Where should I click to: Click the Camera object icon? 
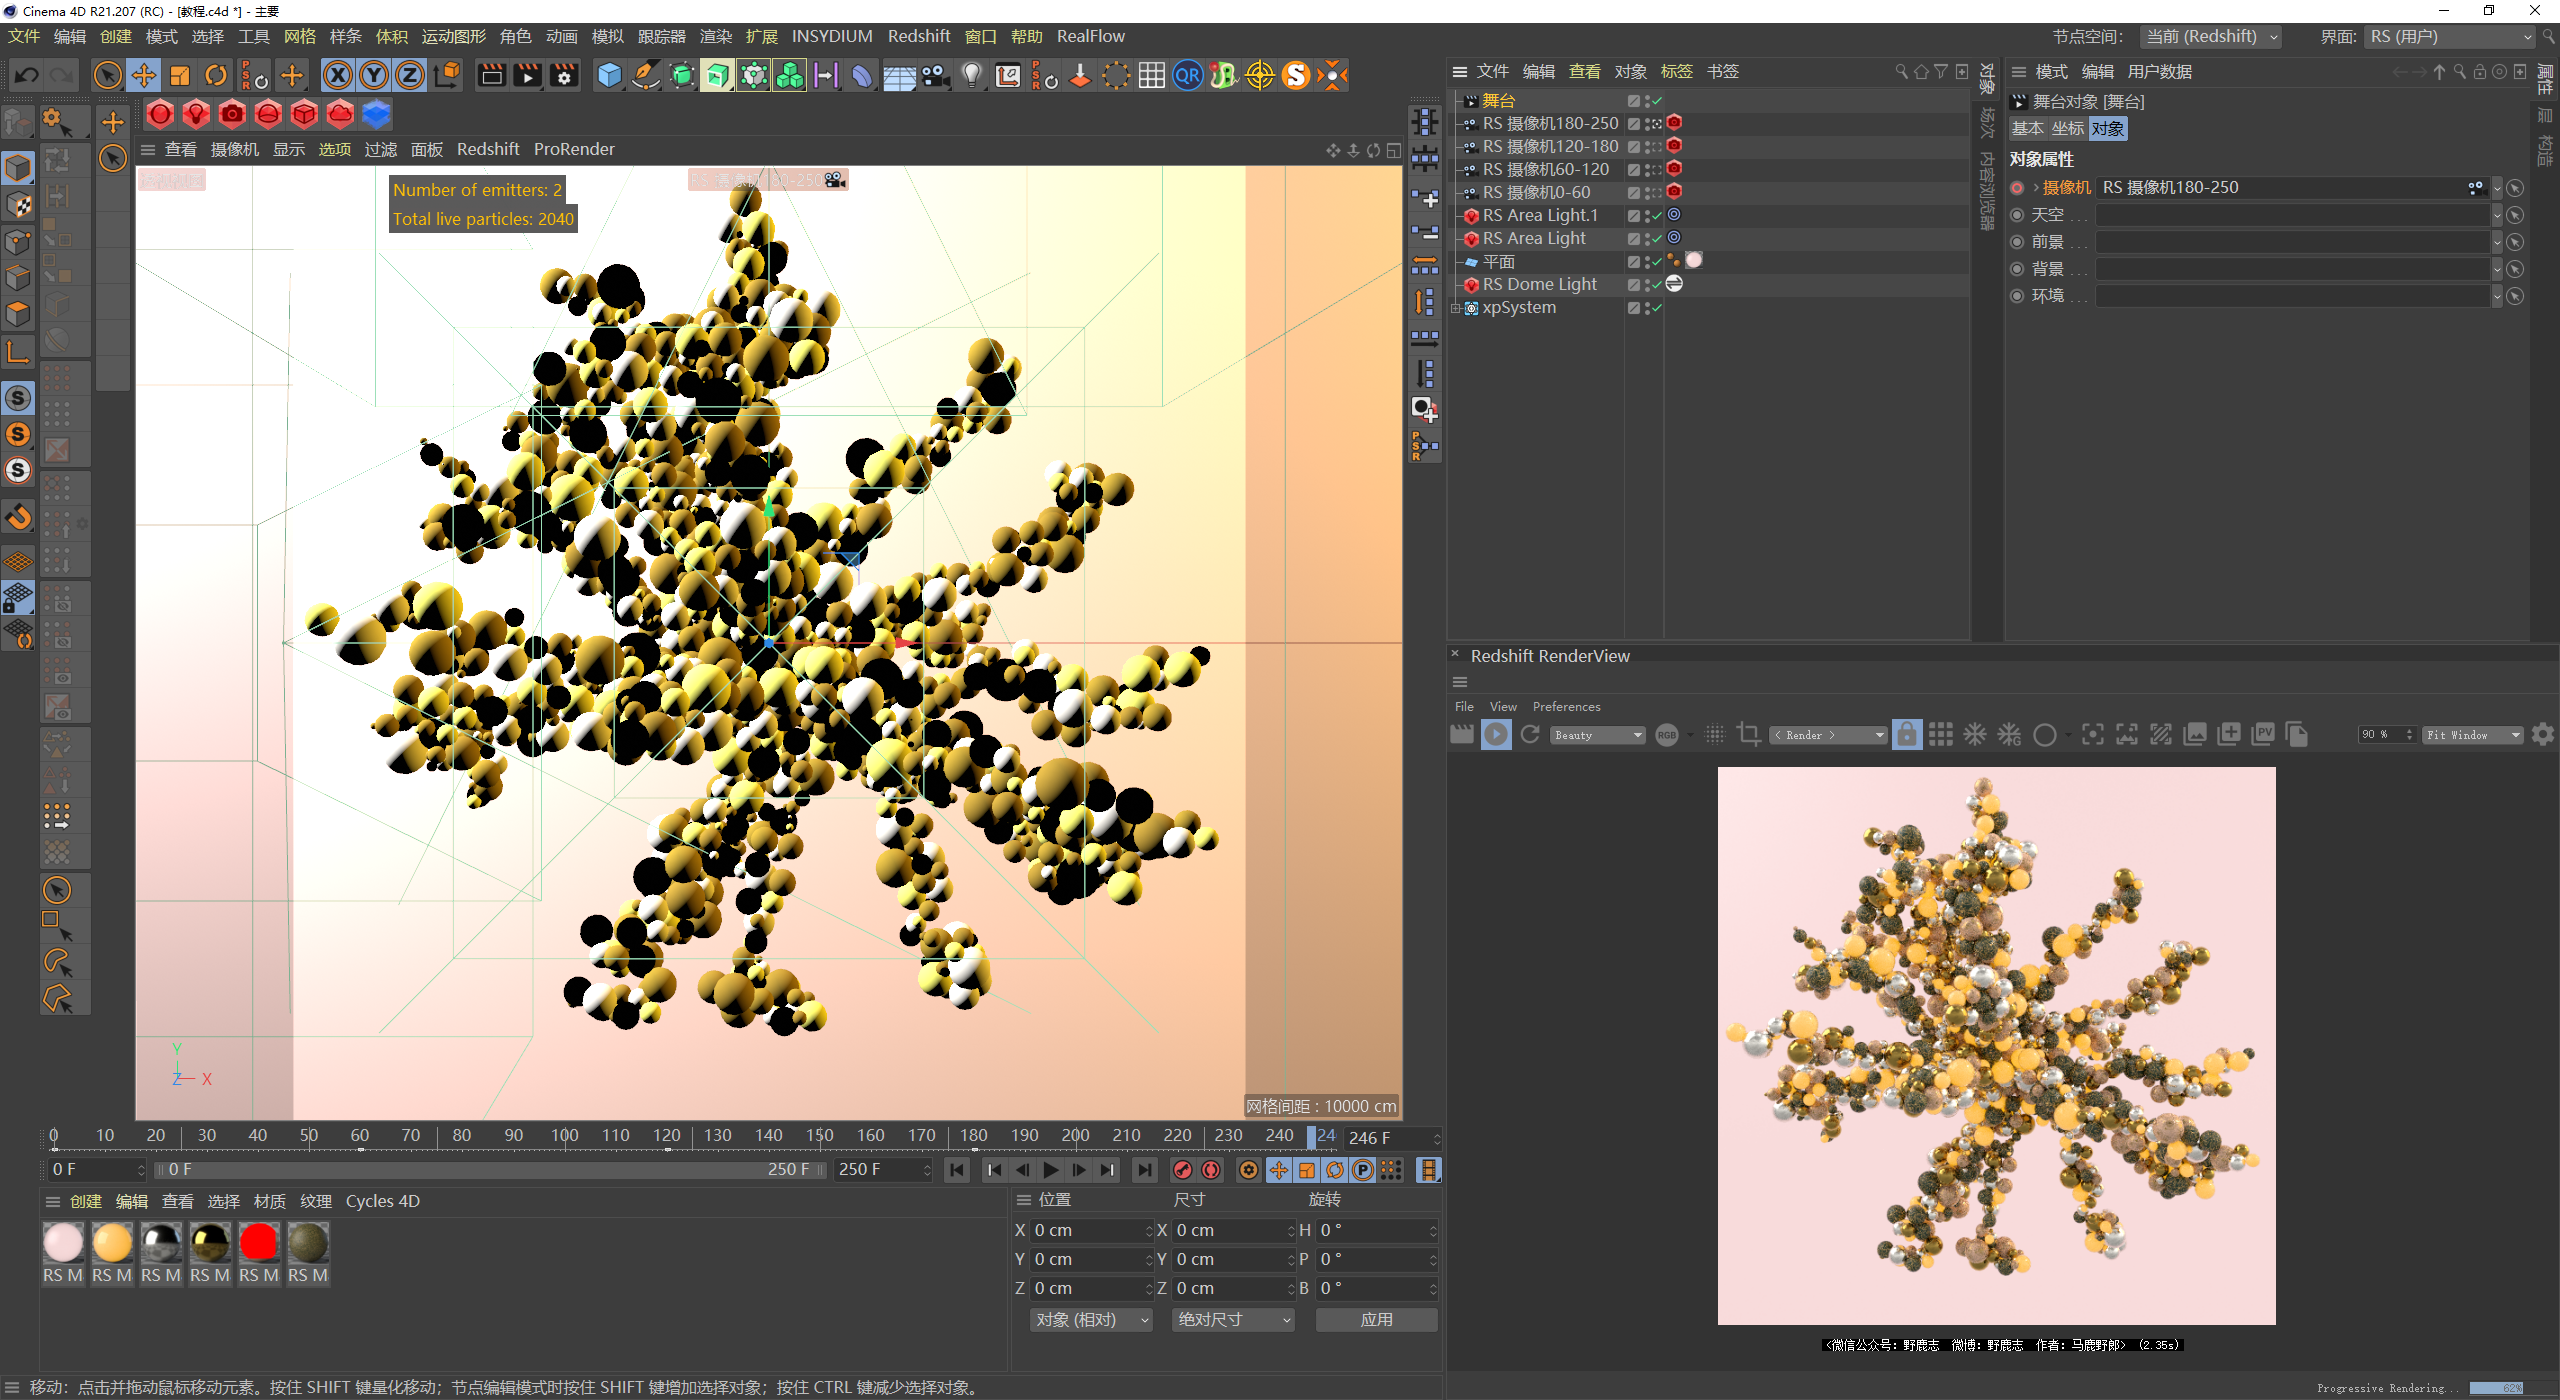(935, 75)
